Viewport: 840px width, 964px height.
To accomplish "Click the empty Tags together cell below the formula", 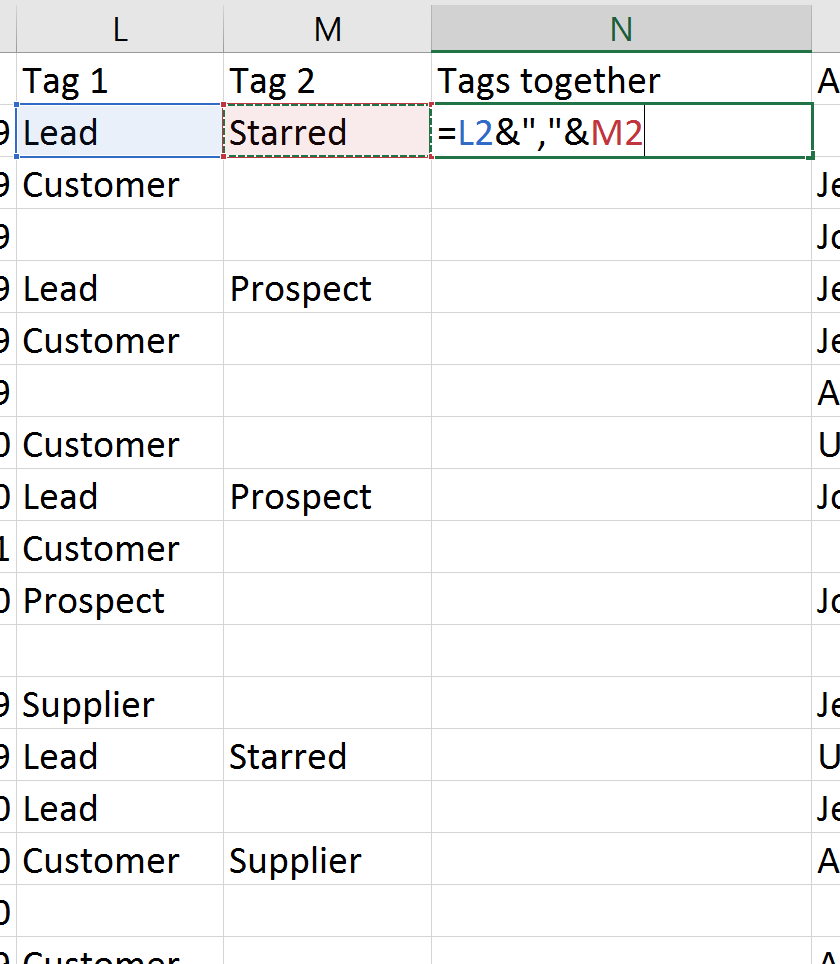I will [x=621, y=184].
